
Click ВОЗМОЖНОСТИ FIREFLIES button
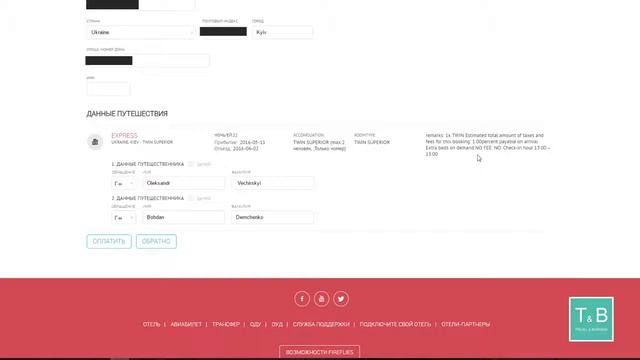point(320,352)
